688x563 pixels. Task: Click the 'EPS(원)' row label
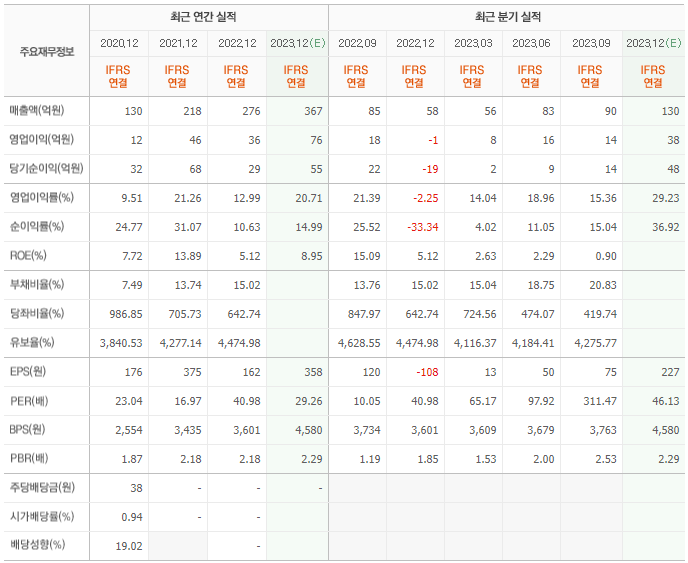28,372
